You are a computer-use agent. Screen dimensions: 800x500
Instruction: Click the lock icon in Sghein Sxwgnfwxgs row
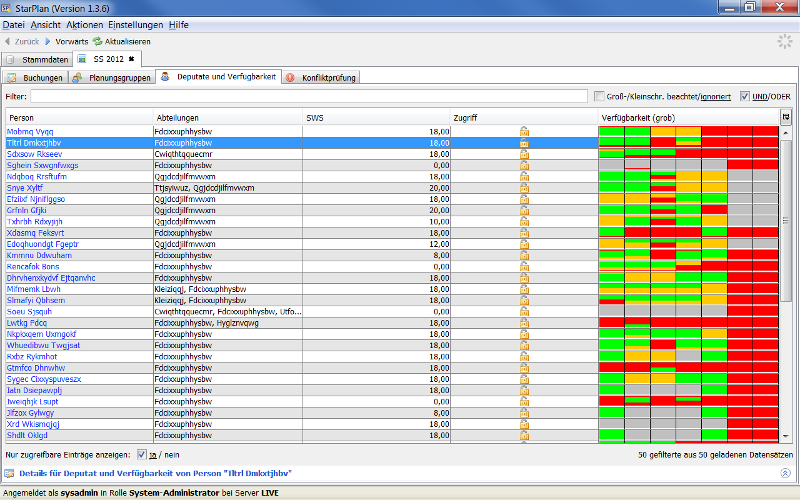[524, 165]
